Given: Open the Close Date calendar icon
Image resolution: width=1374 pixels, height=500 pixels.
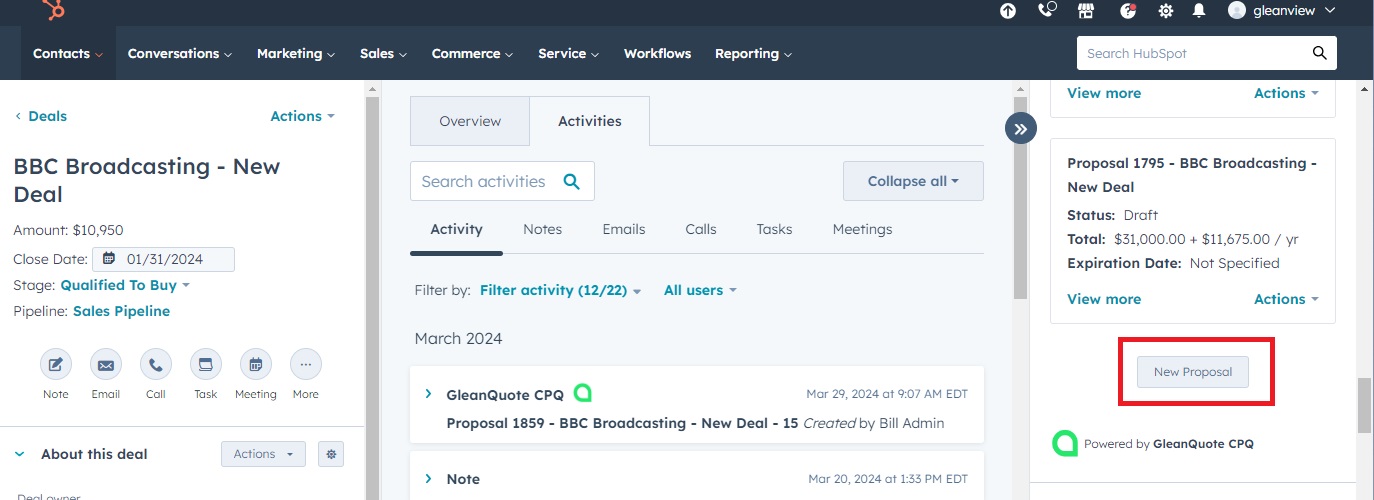Looking at the screenshot, I should coord(109,259).
